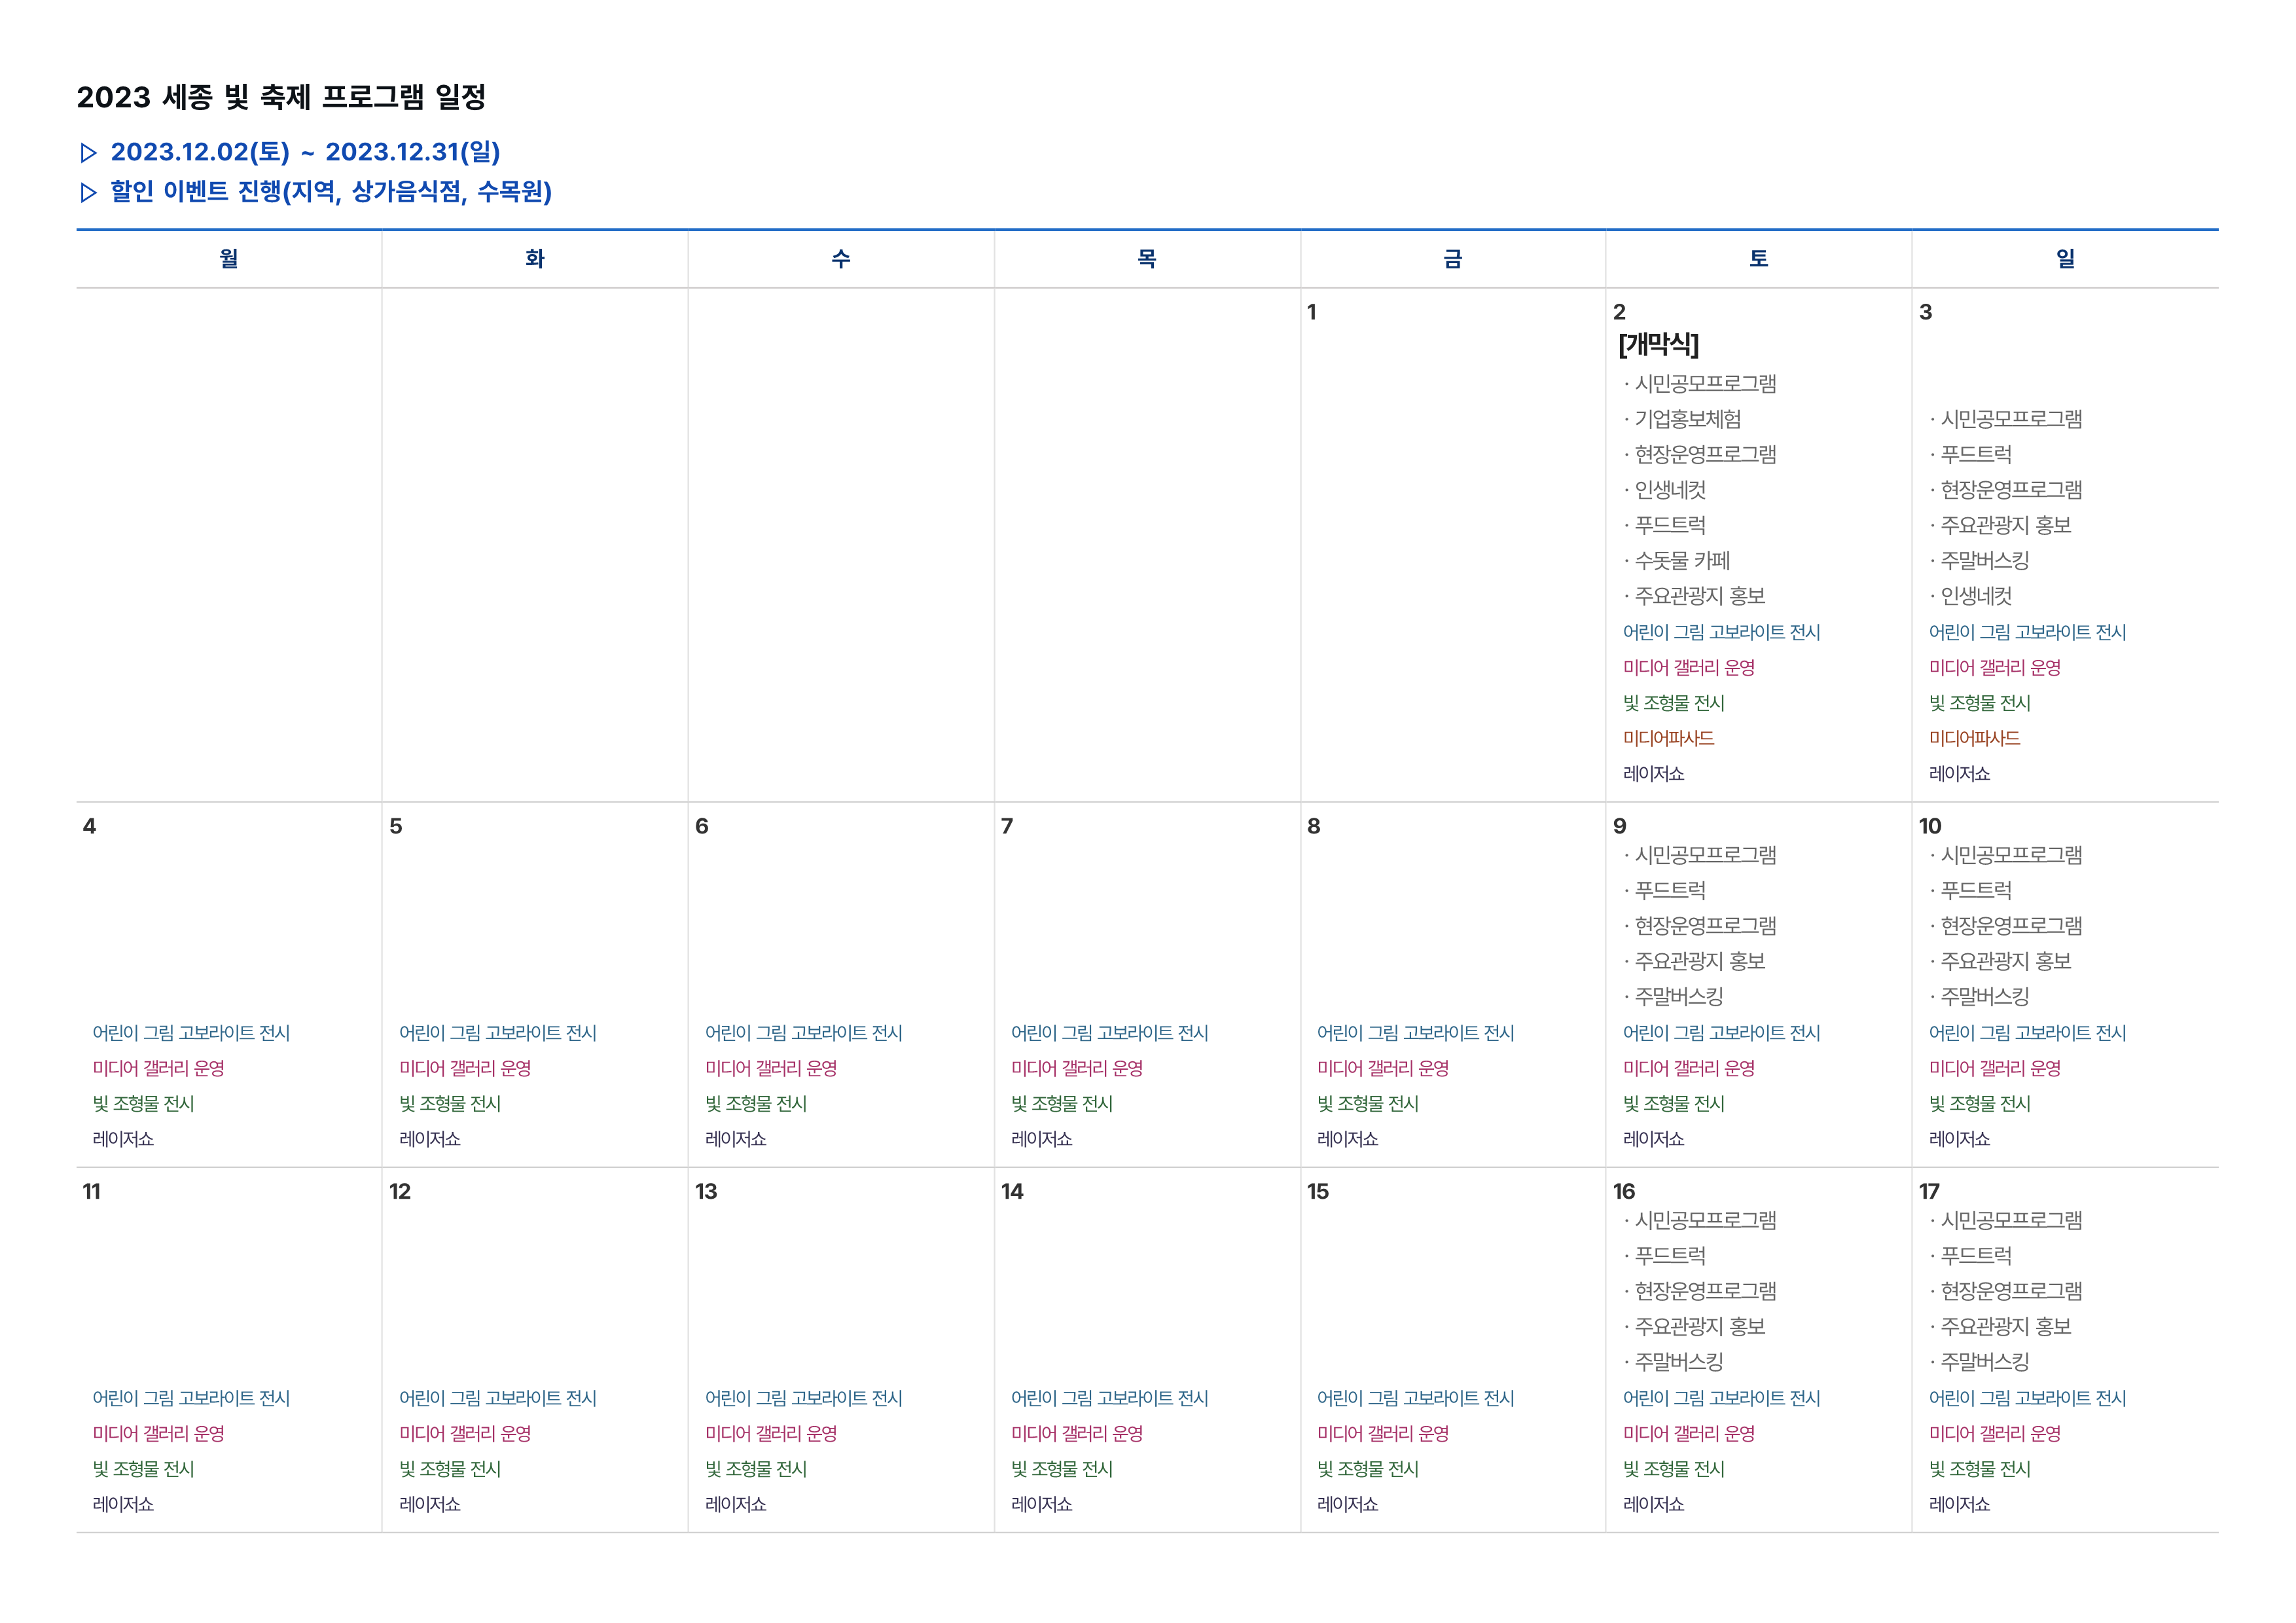Click the triangle icon before the date range
This screenshot has width=2296, height=1623.
pyautogui.click(x=88, y=153)
